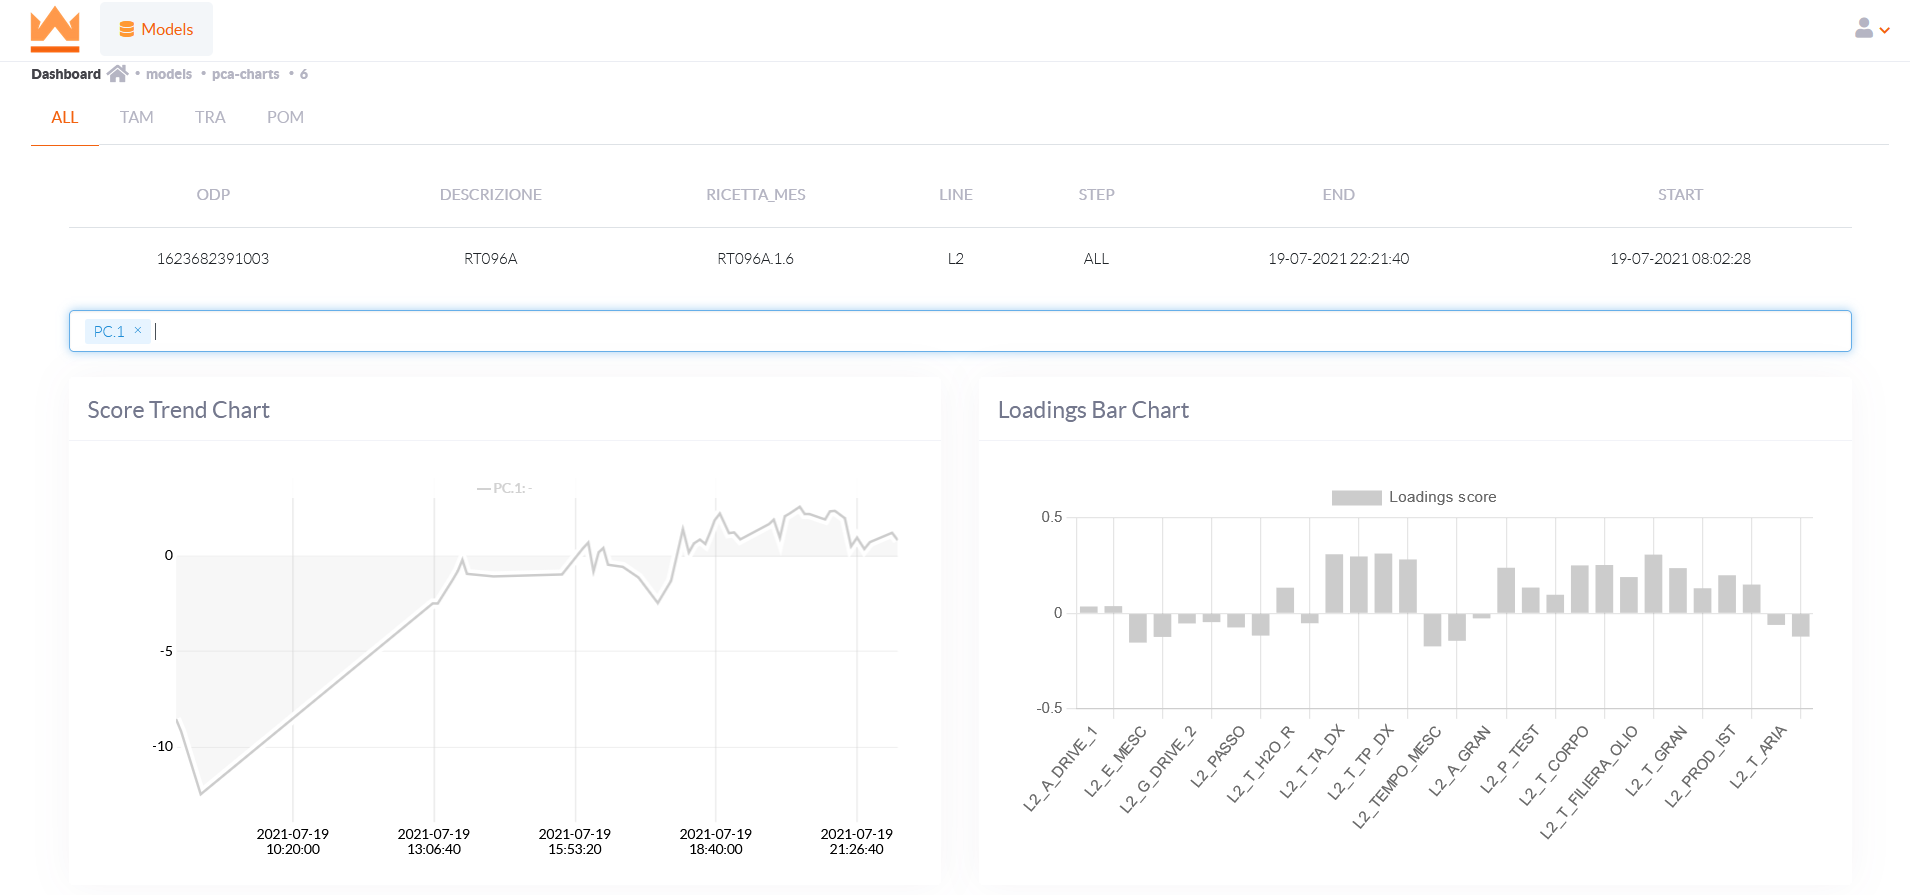Switch to the ALL tab
The image size is (1910, 895).
tap(64, 117)
